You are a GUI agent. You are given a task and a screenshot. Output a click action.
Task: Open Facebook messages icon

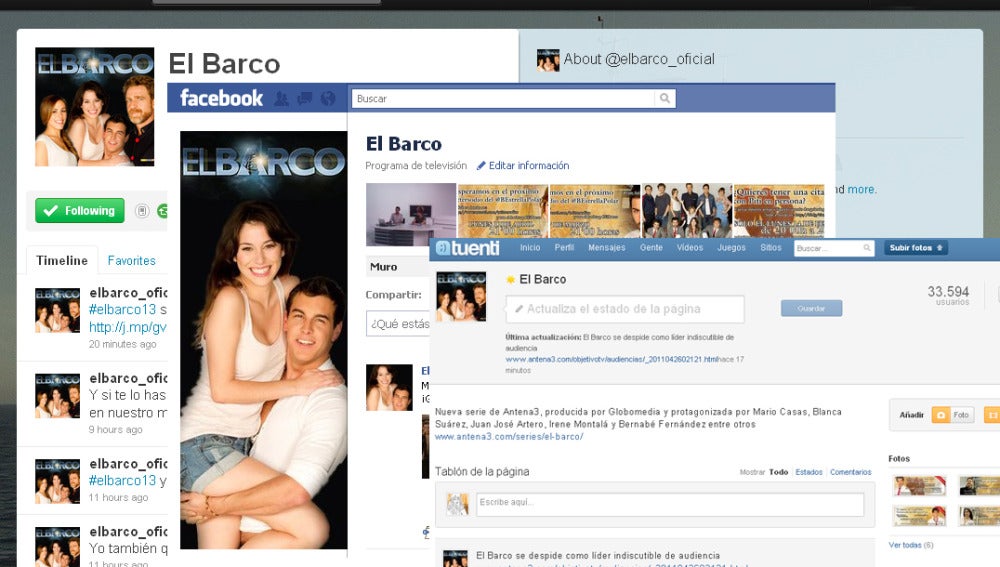pyautogui.click(x=305, y=99)
